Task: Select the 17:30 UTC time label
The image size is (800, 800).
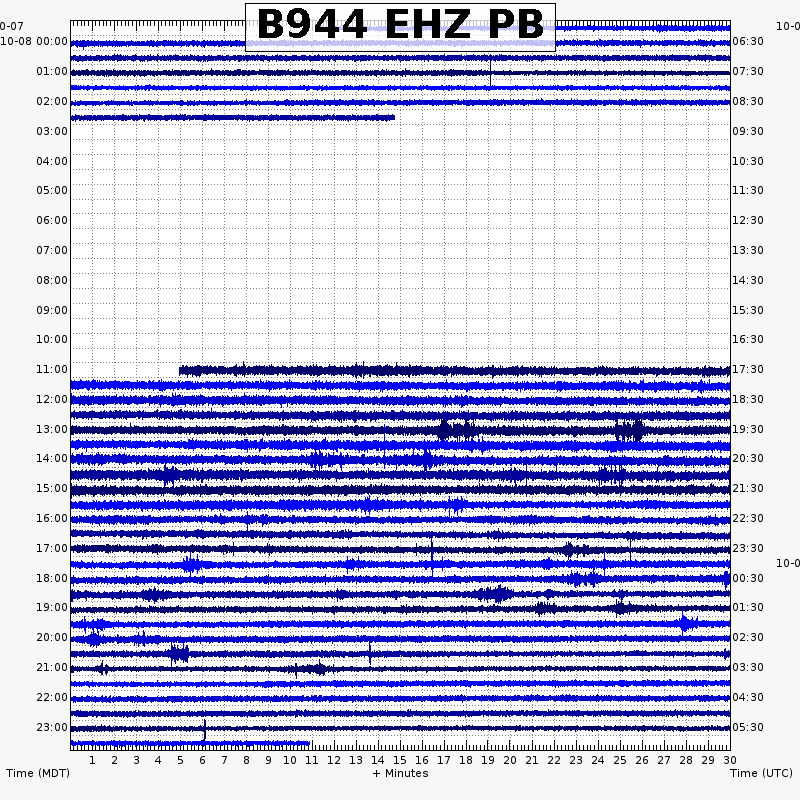Action: tap(748, 369)
